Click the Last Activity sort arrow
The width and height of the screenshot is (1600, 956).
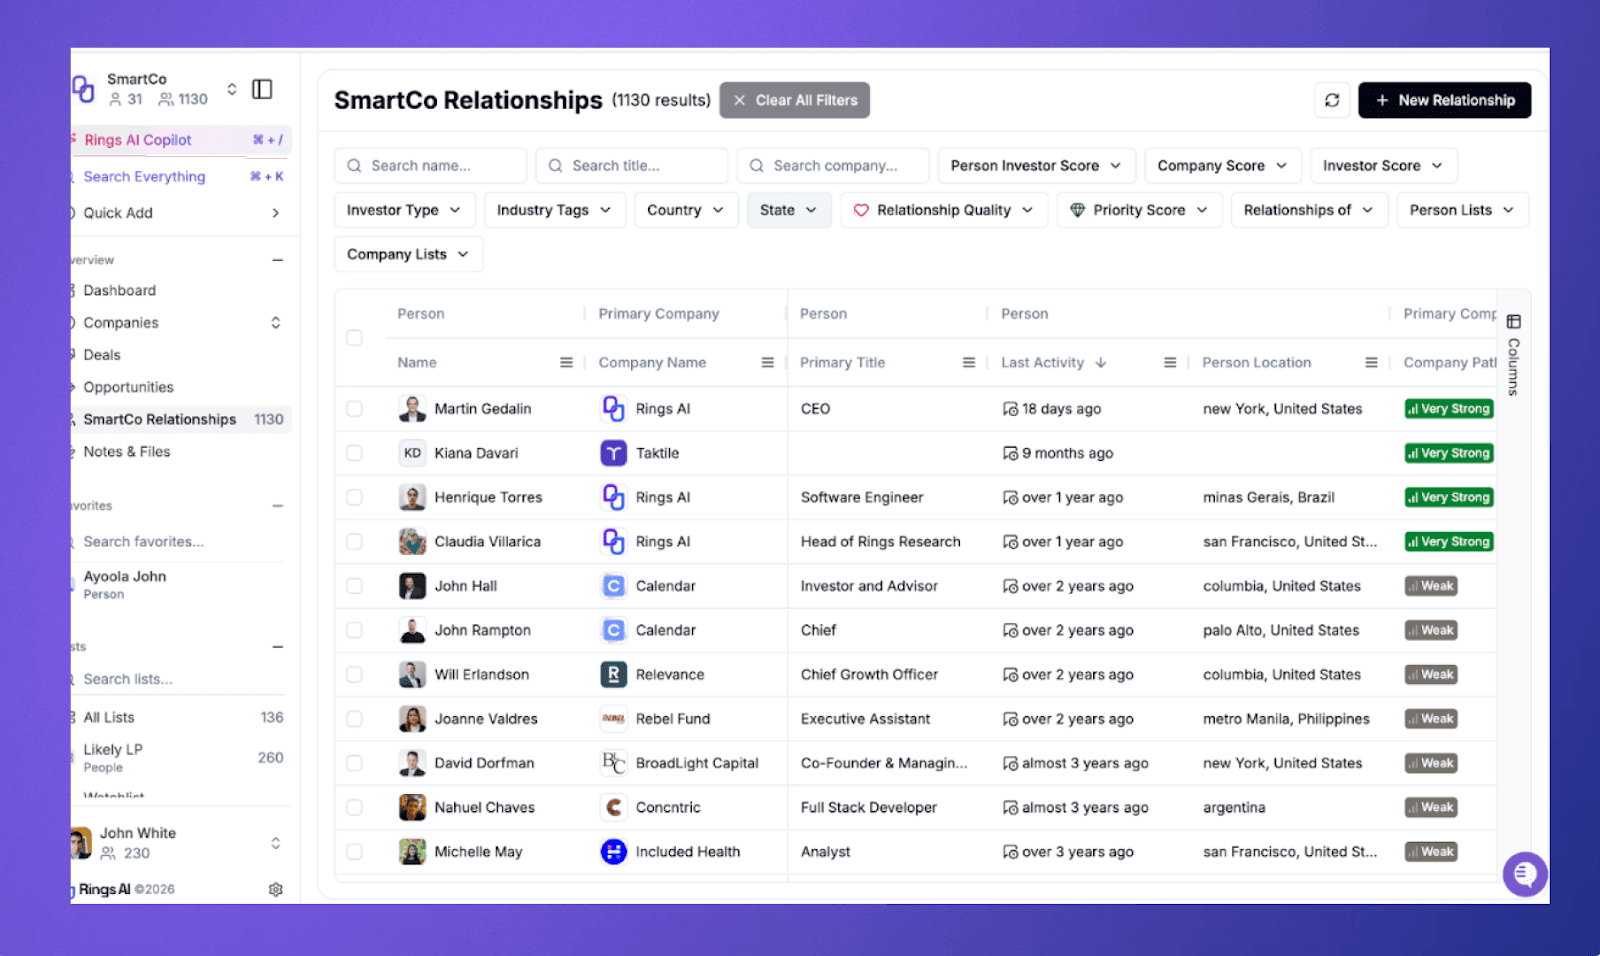(x=1100, y=362)
